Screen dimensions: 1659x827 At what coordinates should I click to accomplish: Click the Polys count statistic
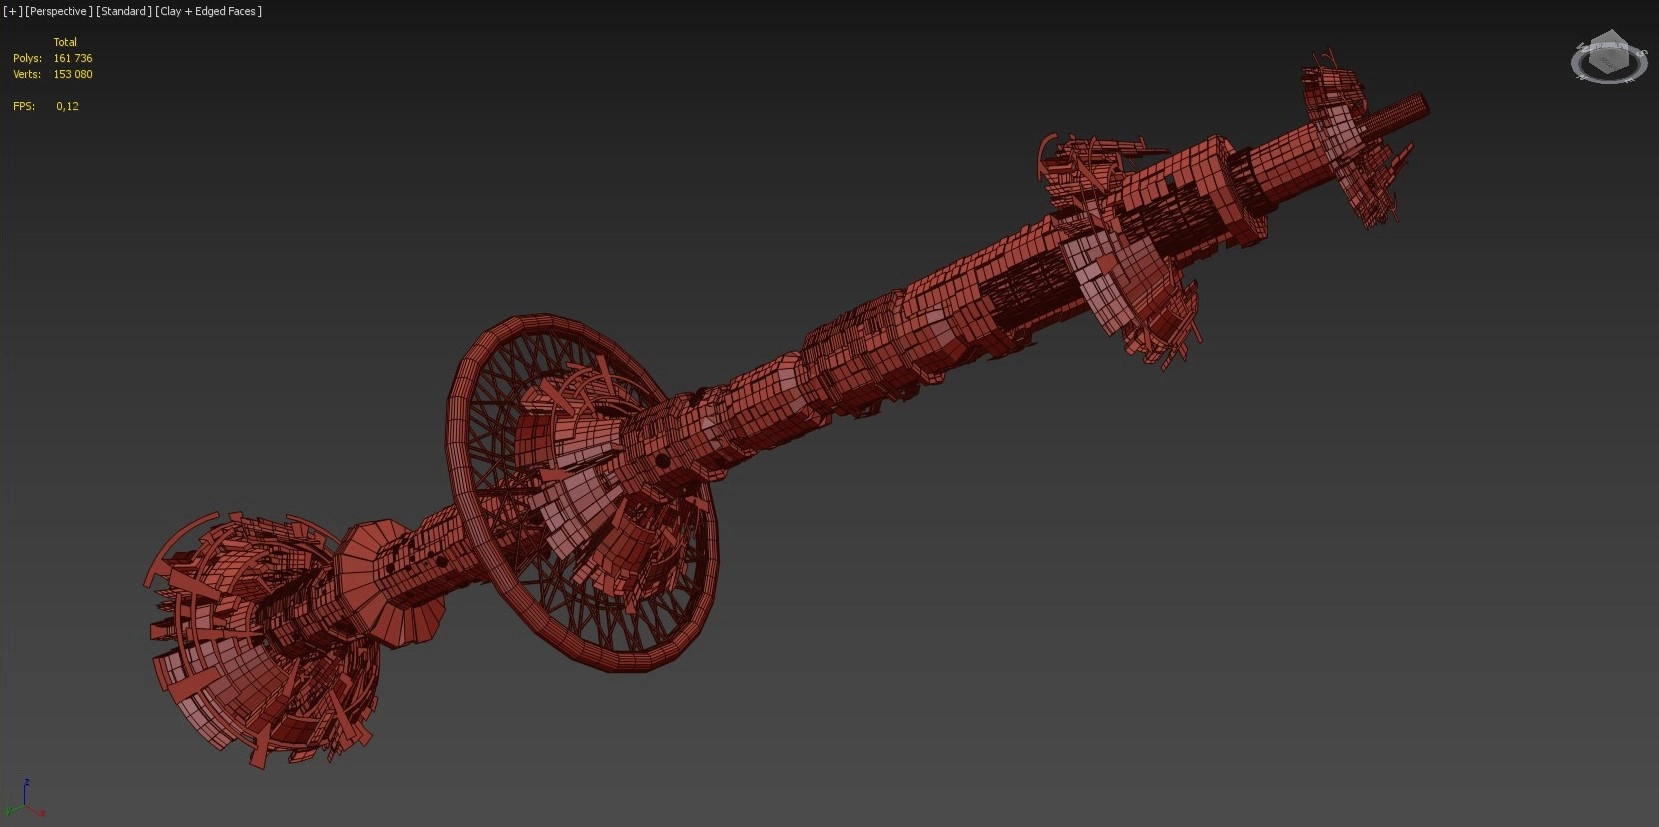(x=72, y=58)
